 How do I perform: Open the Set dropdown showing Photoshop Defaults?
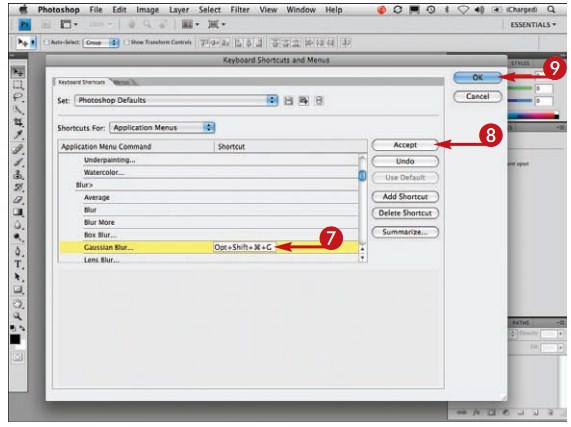[x=176, y=100]
